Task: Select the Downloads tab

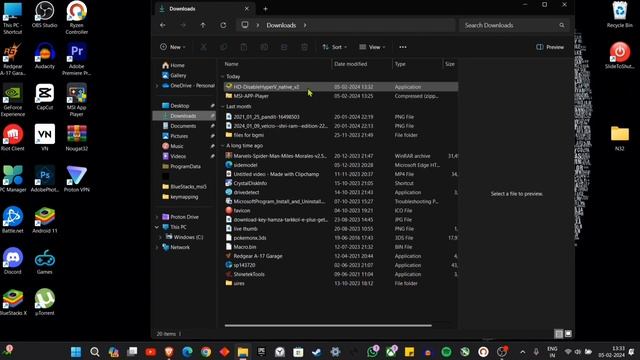Action: pyautogui.click(x=204, y=9)
